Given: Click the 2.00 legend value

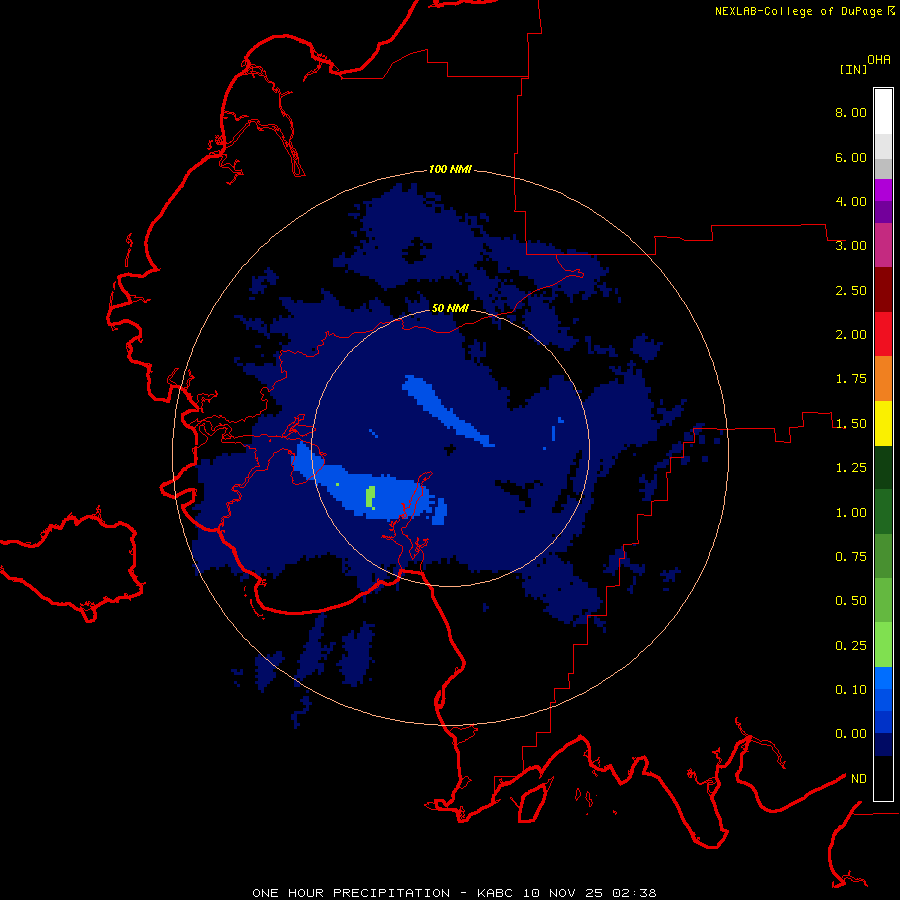Looking at the screenshot, I should click(x=851, y=335).
